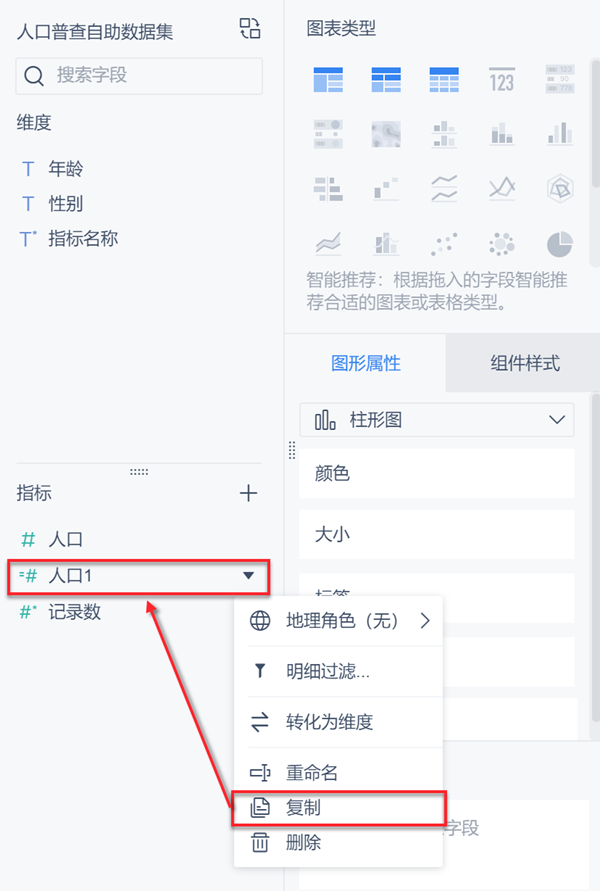Switch to the 组件样式 tab
Viewport: 600px width, 891px height.
(525, 363)
